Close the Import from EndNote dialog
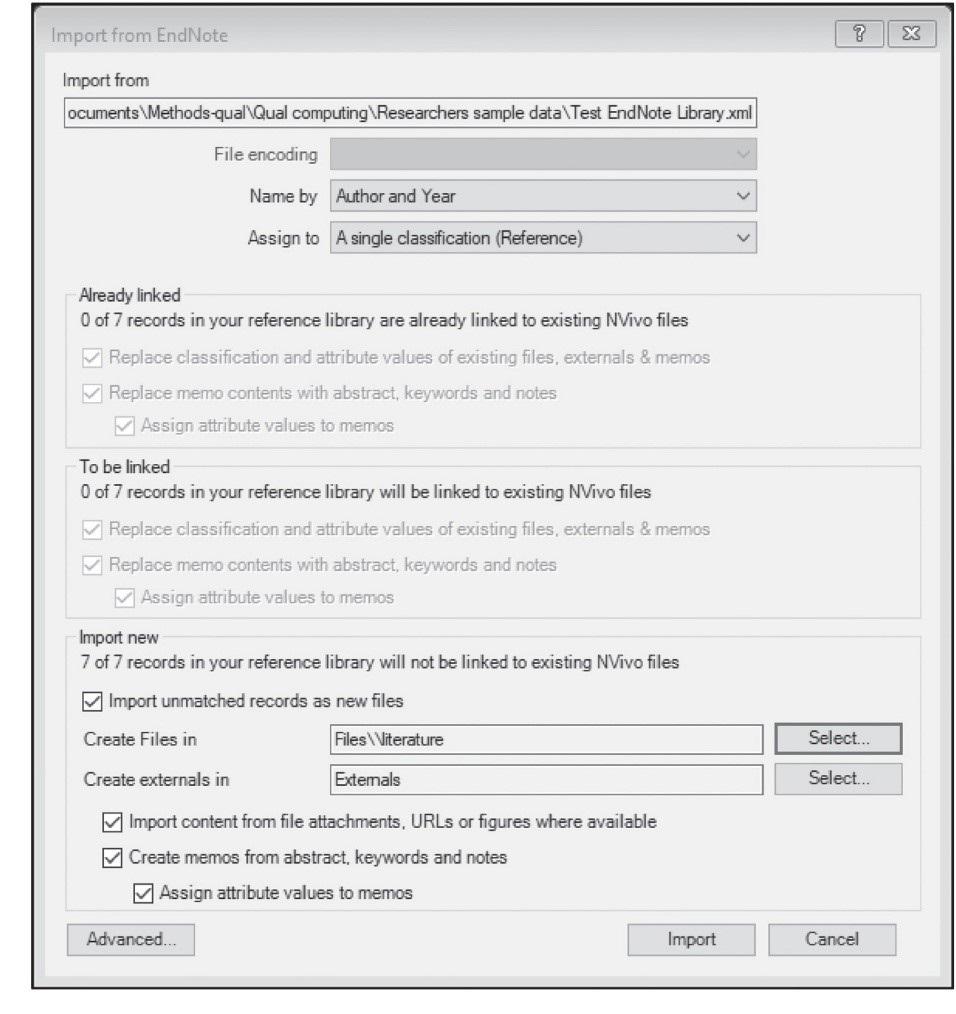This screenshot has width=956, height=1014. (911, 34)
